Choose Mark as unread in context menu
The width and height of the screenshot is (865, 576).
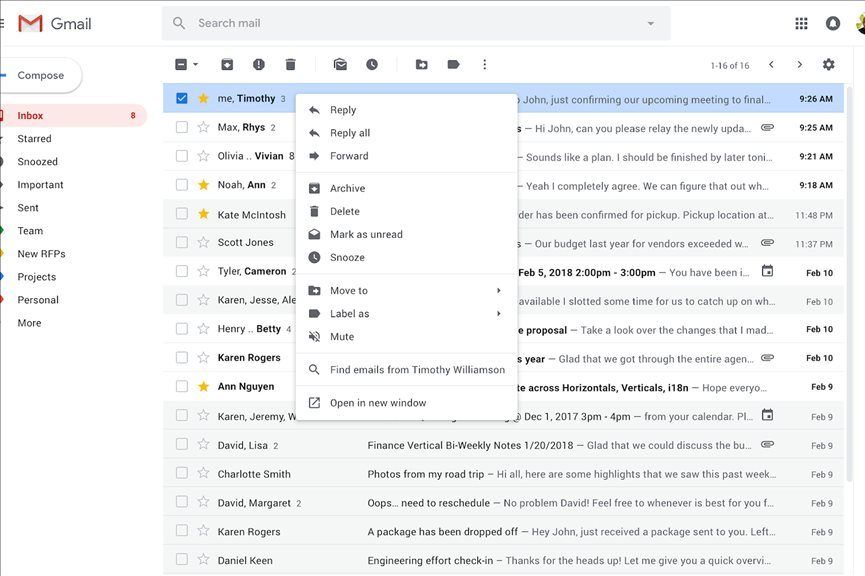(x=366, y=235)
